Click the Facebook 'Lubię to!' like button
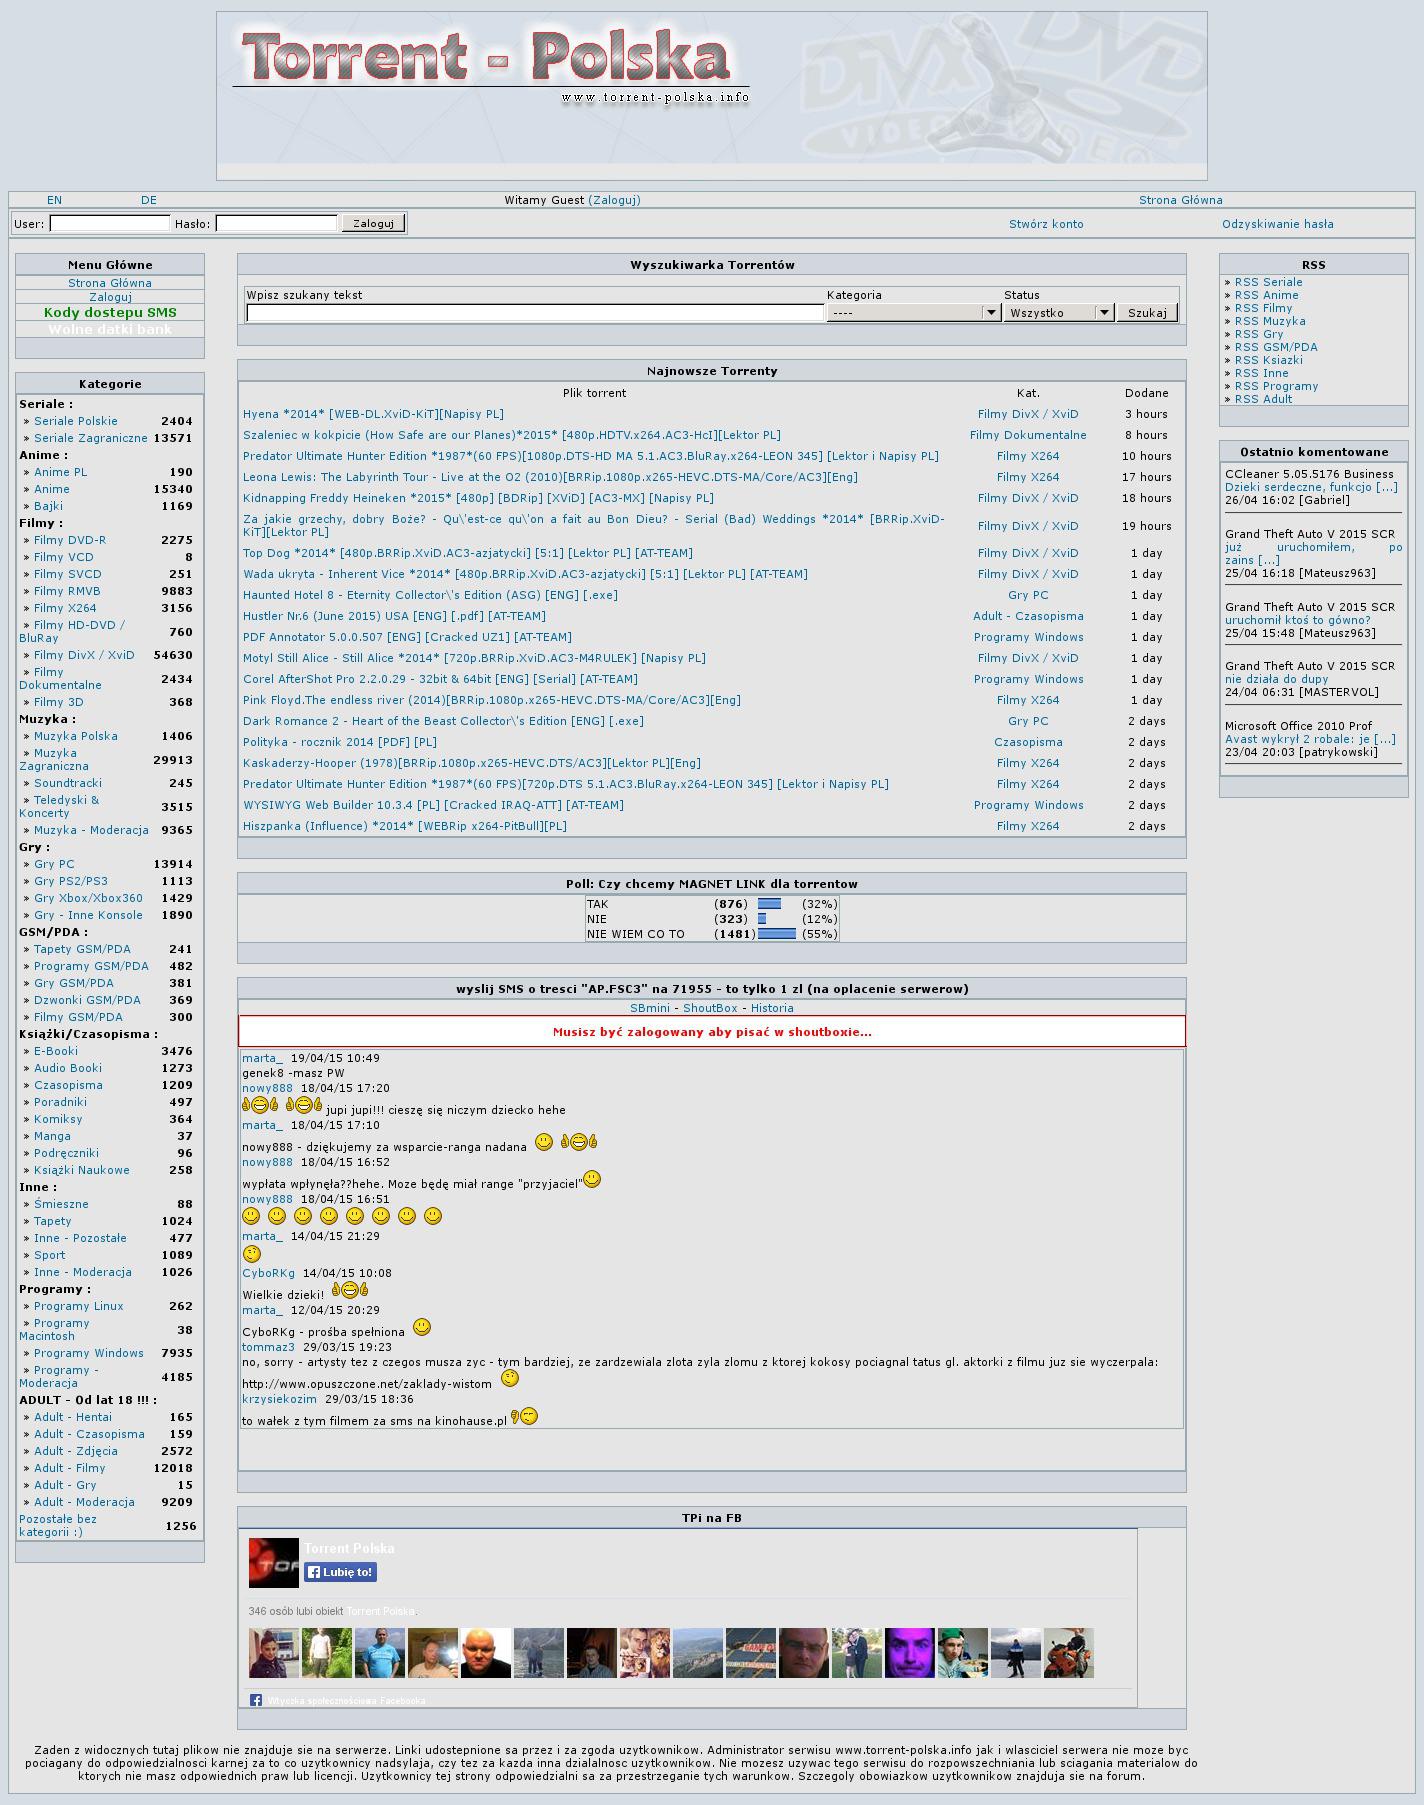 click(x=340, y=1572)
